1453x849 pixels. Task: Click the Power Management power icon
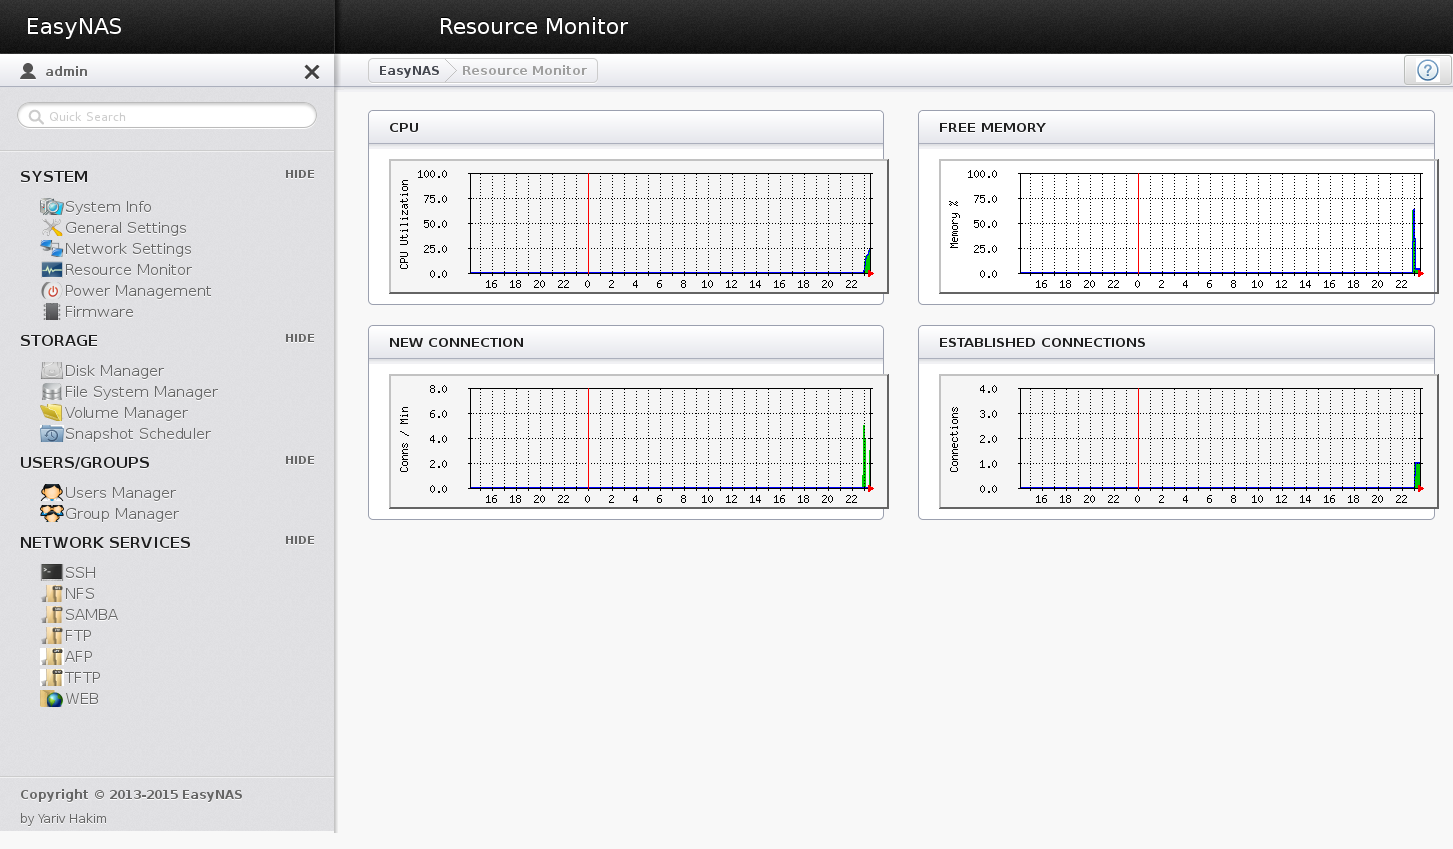[51, 291]
